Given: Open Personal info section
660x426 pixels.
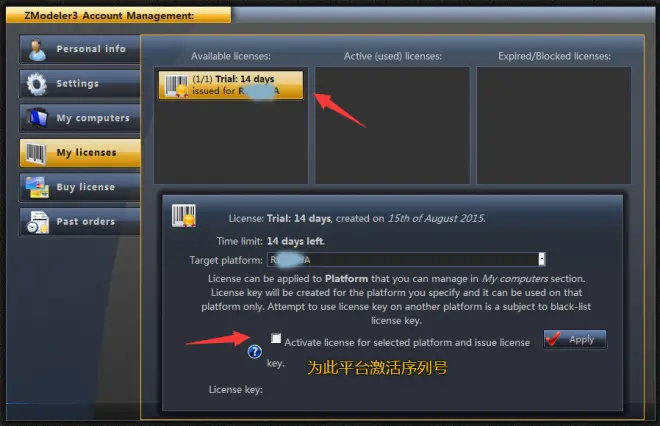Looking at the screenshot, I should (x=80, y=49).
